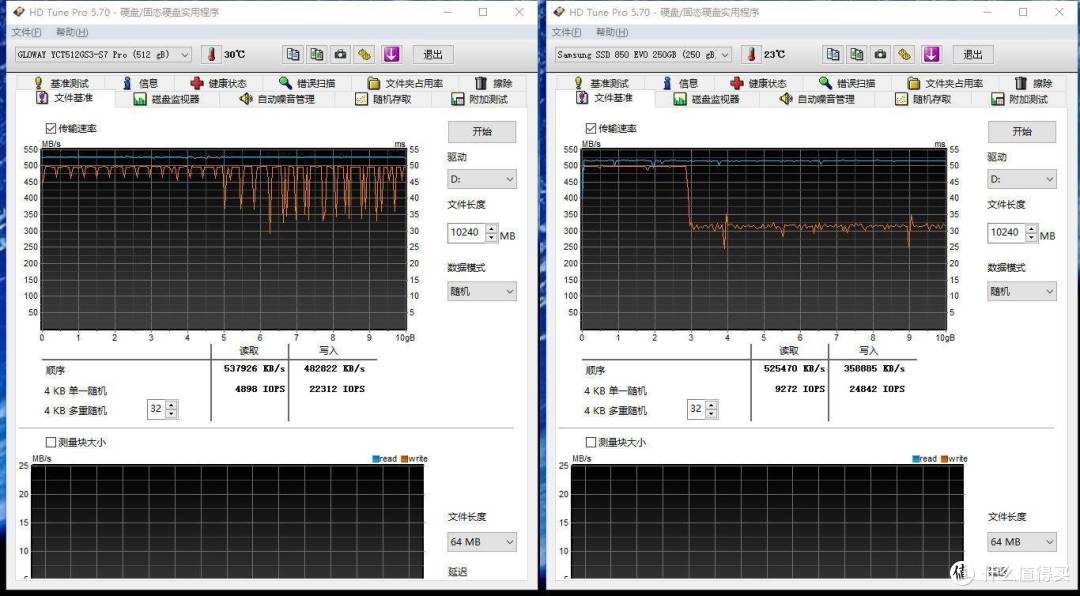Open 64 MB file length dropdown, GLOWAY window
The width and height of the screenshot is (1080, 596).
(x=481, y=542)
